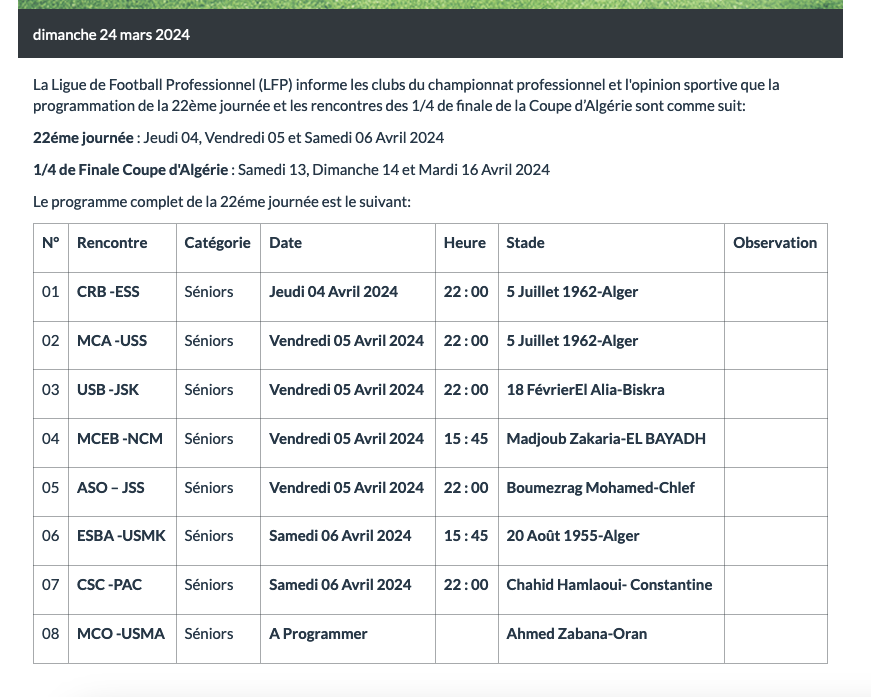Click the '1/4 de Finale Coupe d'Algérie' text

(132, 170)
